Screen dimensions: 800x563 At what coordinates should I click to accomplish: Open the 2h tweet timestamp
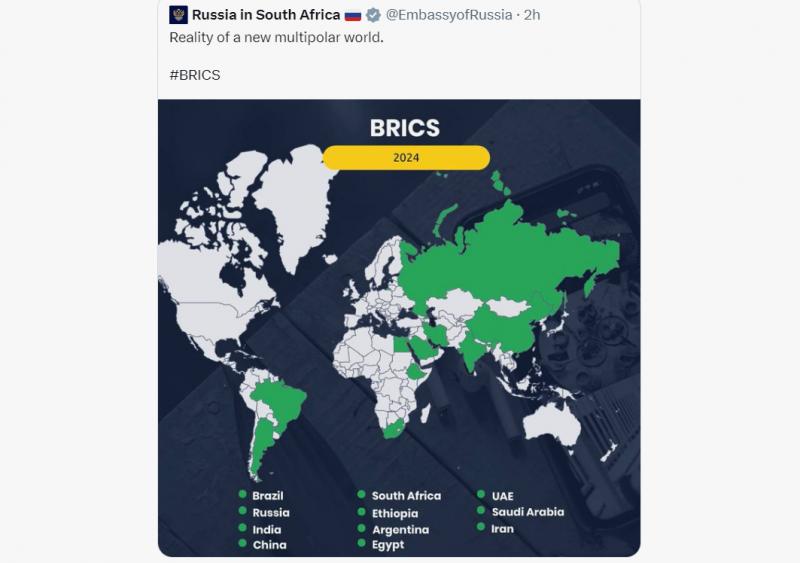(532, 15)
